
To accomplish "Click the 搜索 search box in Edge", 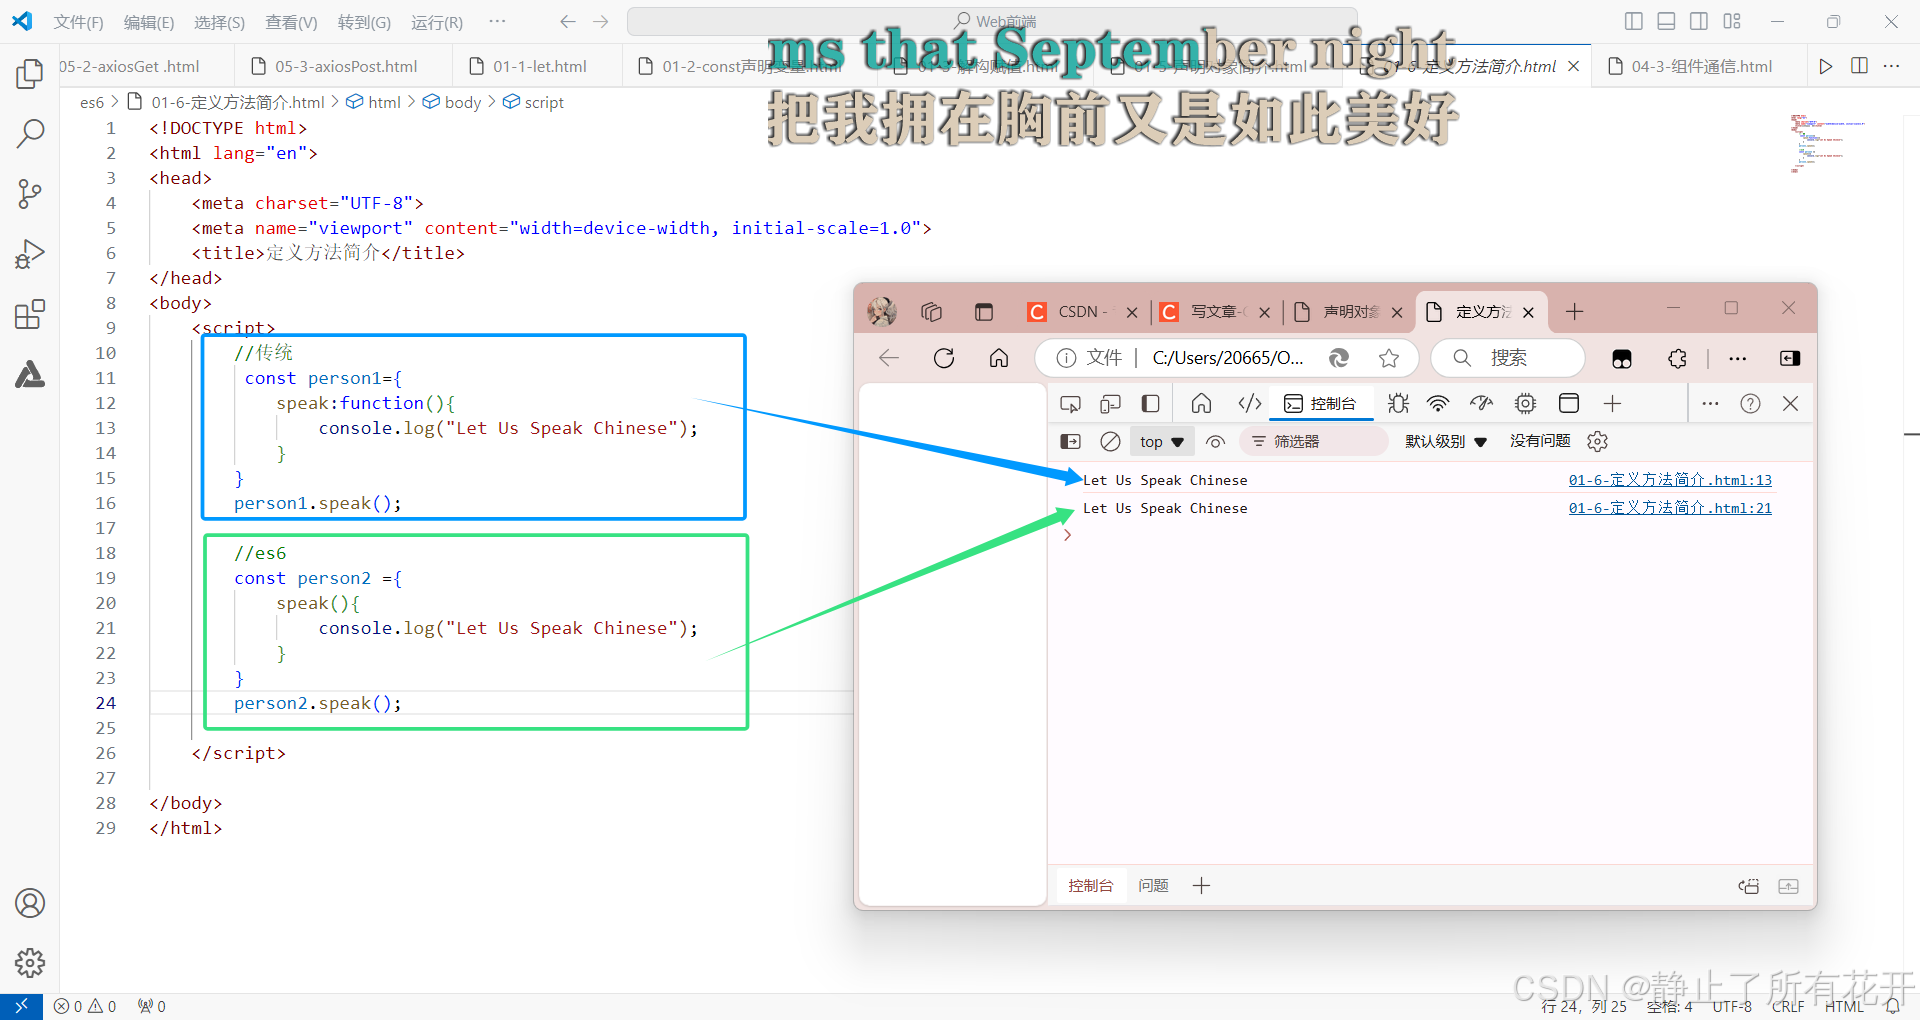I will point(1508,358).
